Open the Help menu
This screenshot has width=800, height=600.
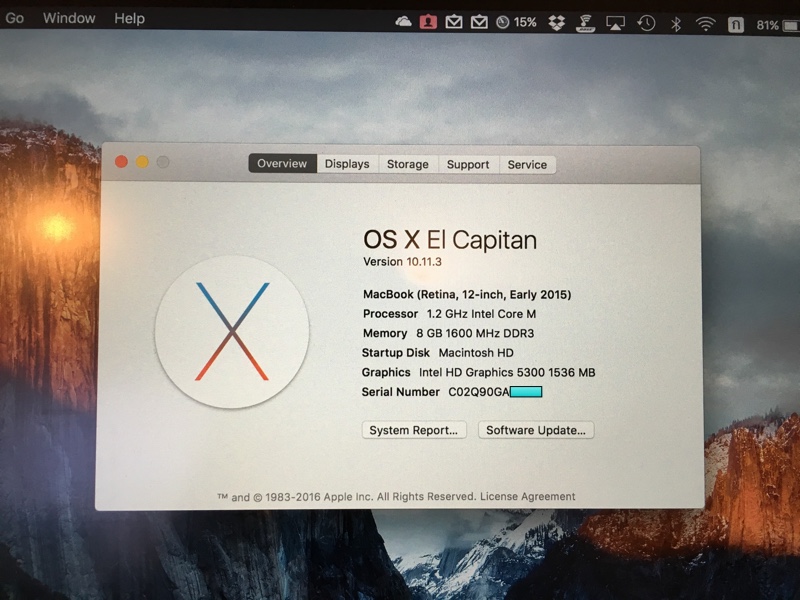coord(129,19)
